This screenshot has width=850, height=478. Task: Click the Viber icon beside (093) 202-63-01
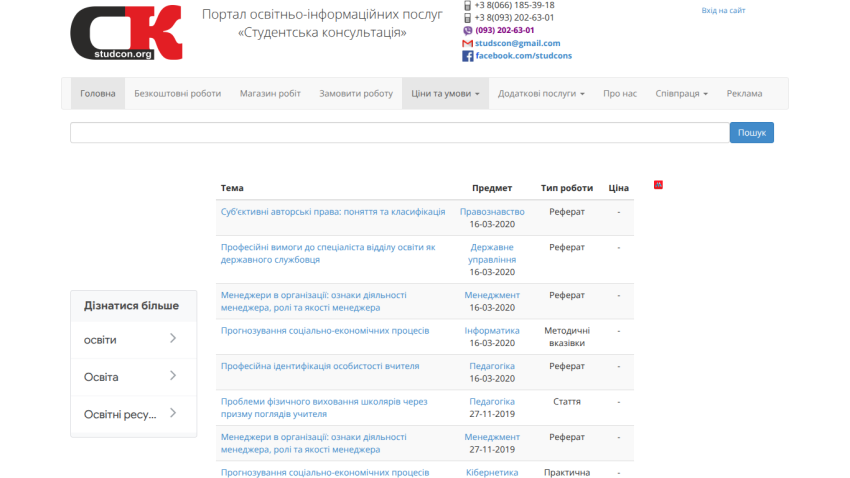coord(467,30)
